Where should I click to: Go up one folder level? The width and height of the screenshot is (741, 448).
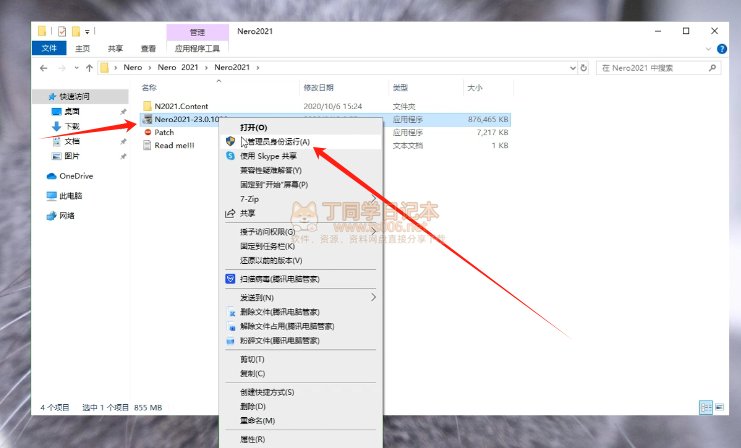click(x=89, y=68)
